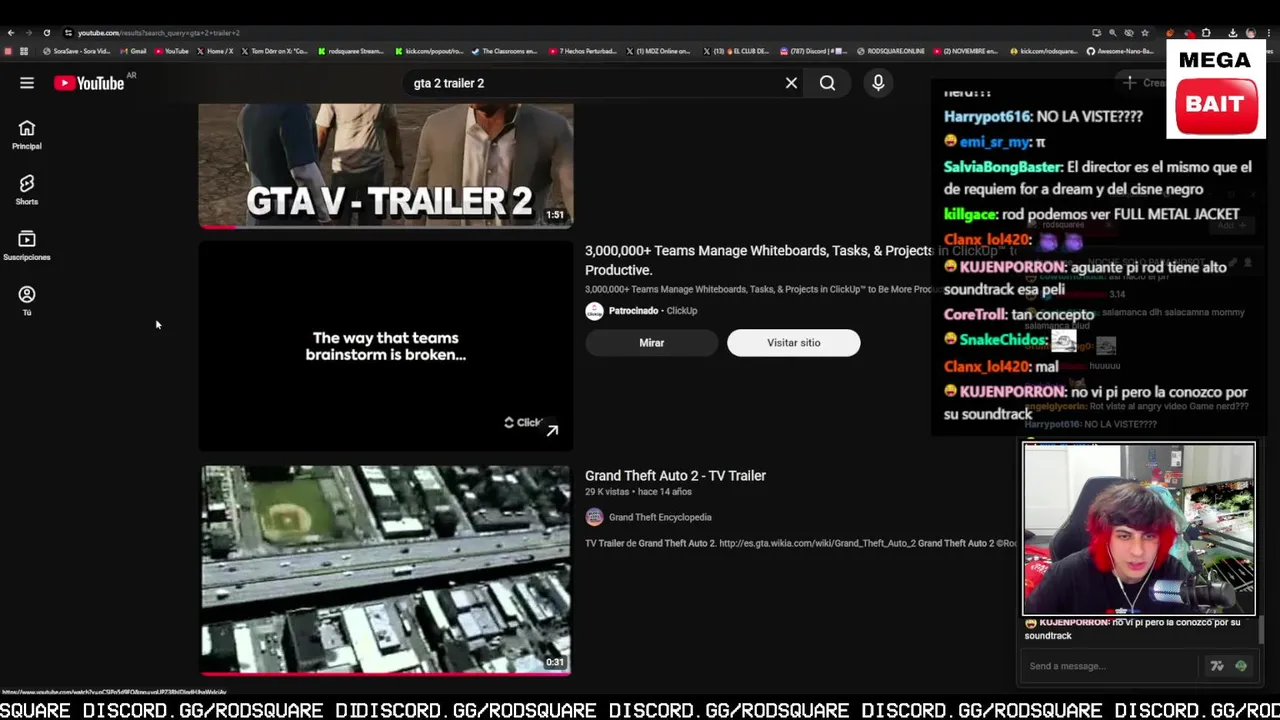Click killgace username in chat

[970, 215]
